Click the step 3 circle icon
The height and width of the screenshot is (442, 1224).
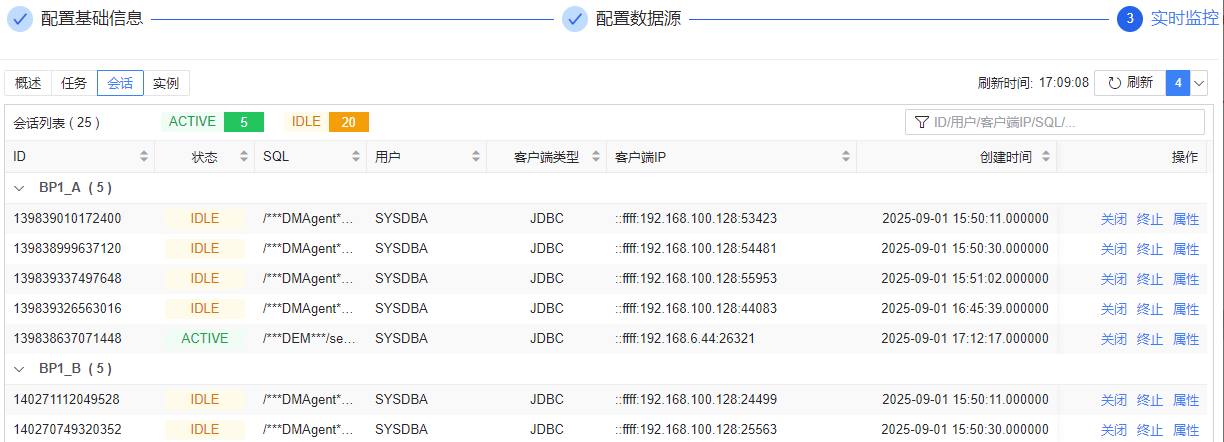1129,19
